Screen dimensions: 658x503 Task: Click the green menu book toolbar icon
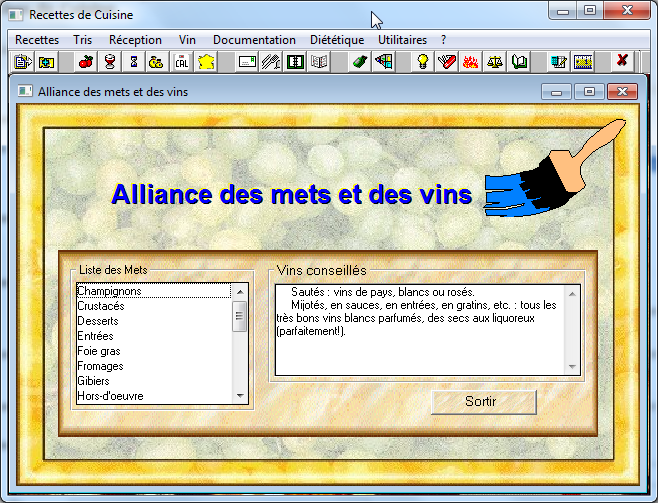(x=295, y=62)
